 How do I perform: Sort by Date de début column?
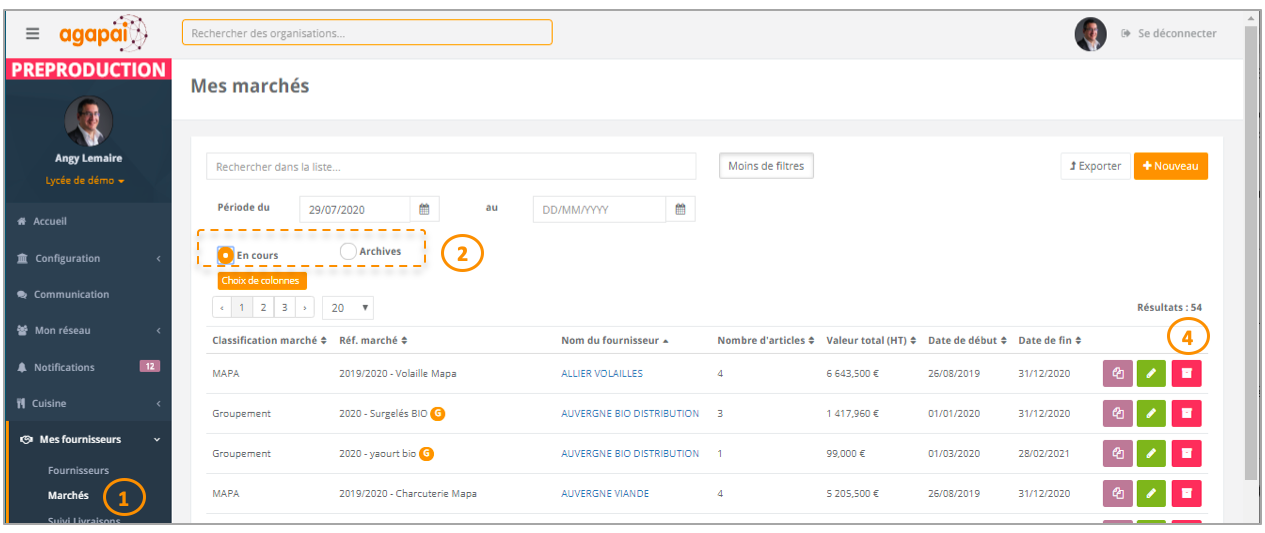tap(967, 340)
